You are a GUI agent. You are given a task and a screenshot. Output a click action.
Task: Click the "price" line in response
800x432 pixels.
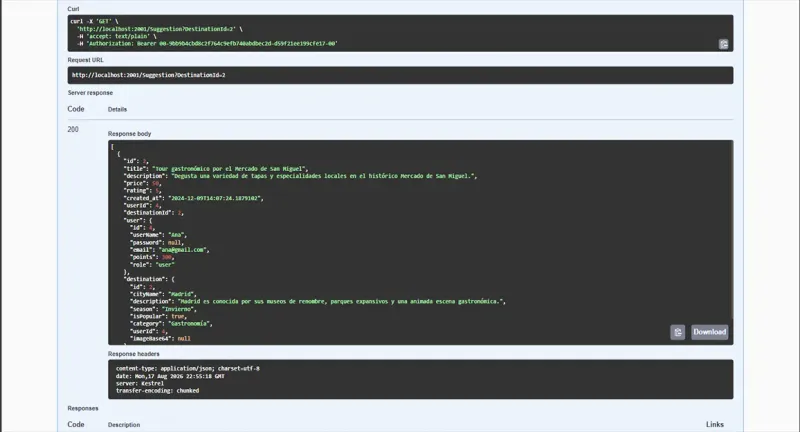point(143,184)
